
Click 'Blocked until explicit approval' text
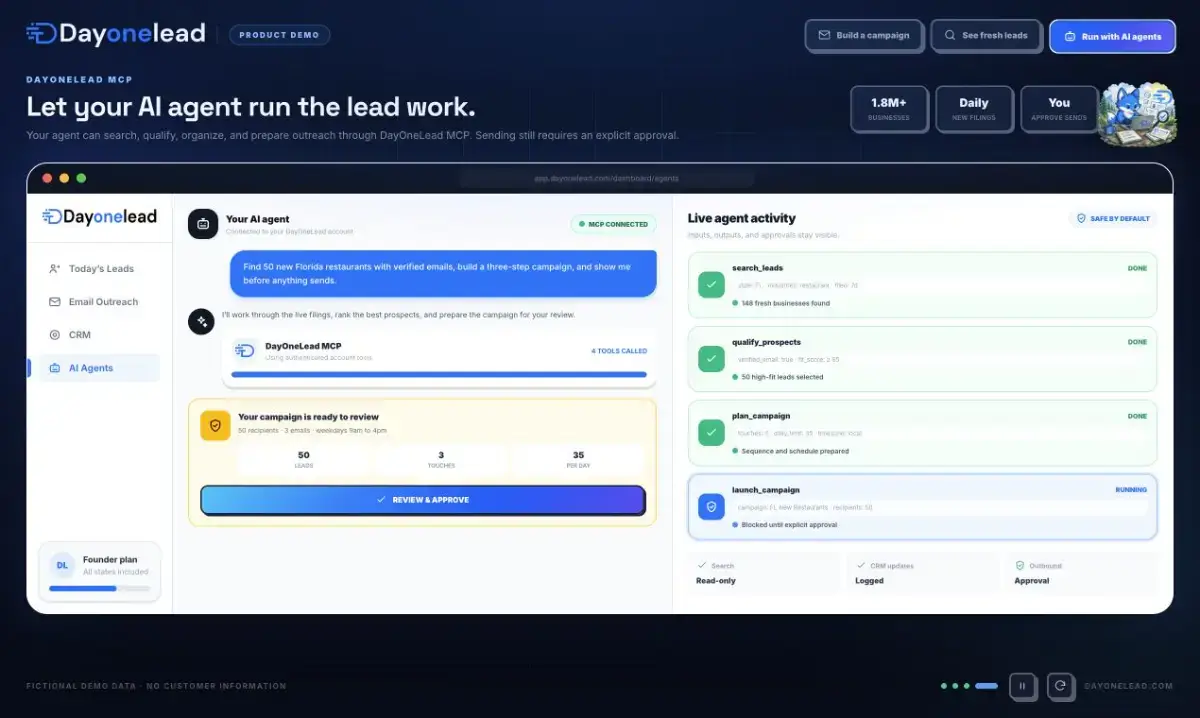tap(789, 525)
